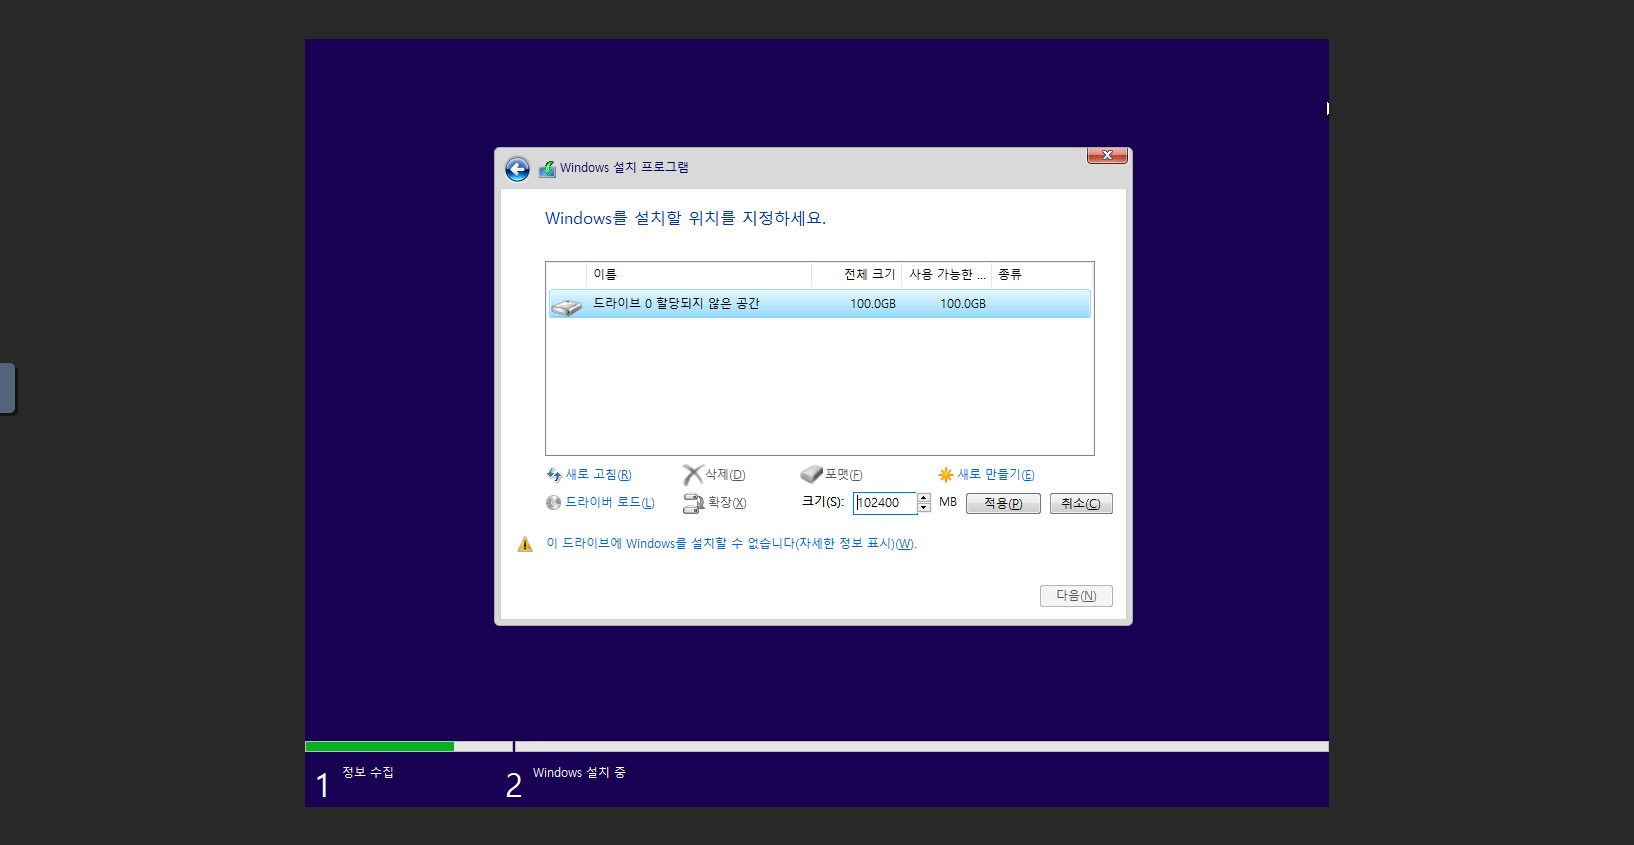Click the Windows setup program icon
Screen dimensions: 1634x845
click(x=547, y=169)
